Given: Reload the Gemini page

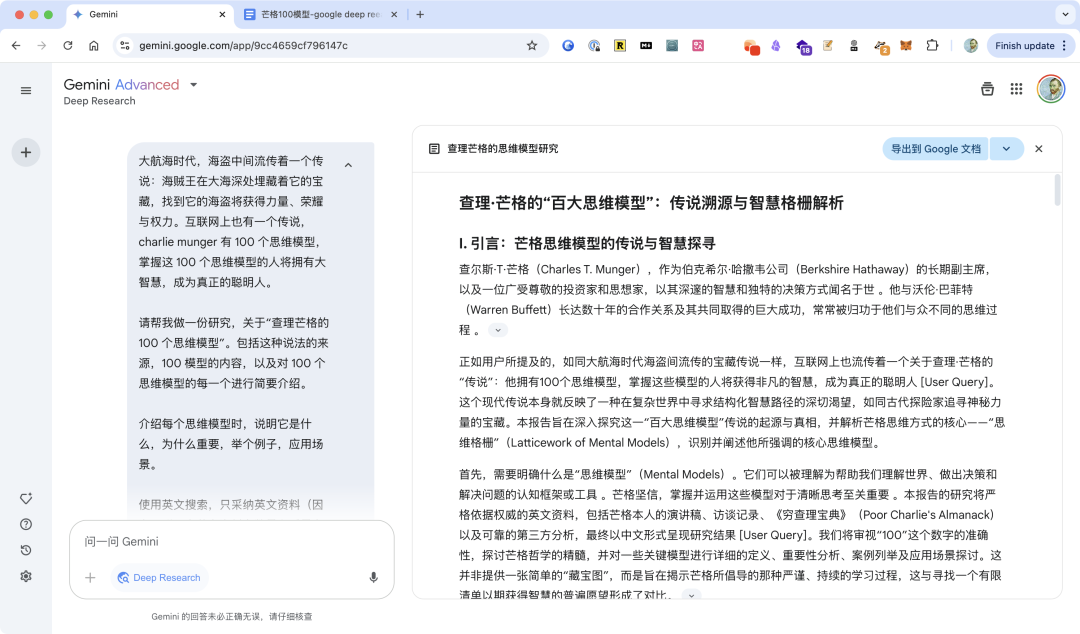Looking at the screenshot, I should point(68,45).
